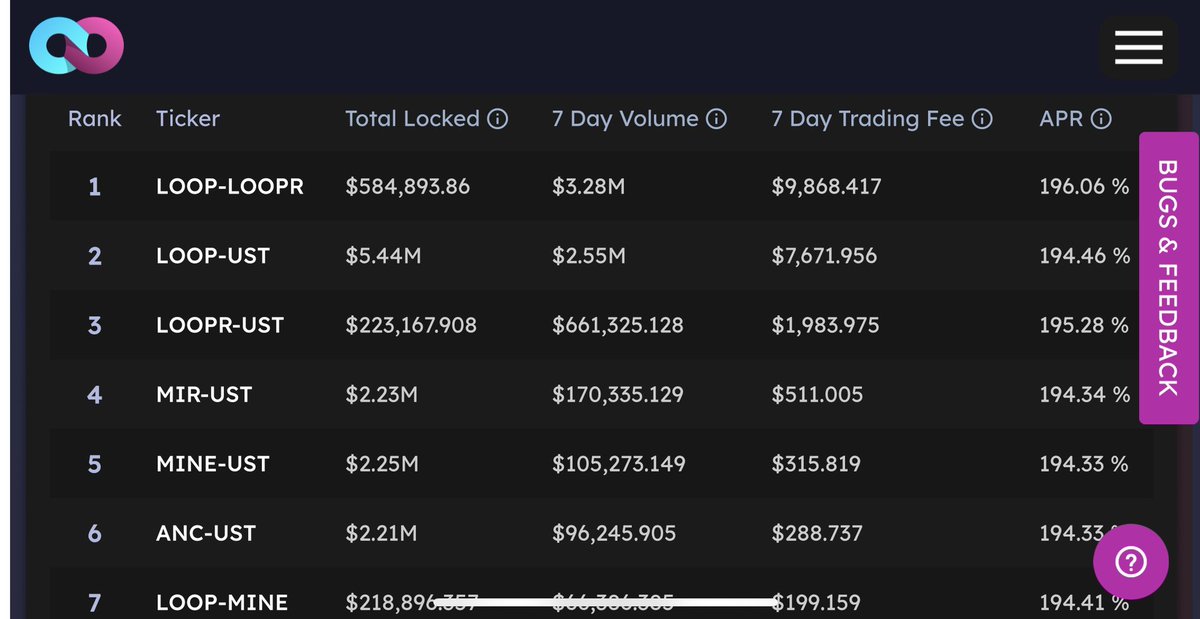This screenshot has width=1200, height=619.
Task: Select trading fee $511.005
Action: (817, 394)
